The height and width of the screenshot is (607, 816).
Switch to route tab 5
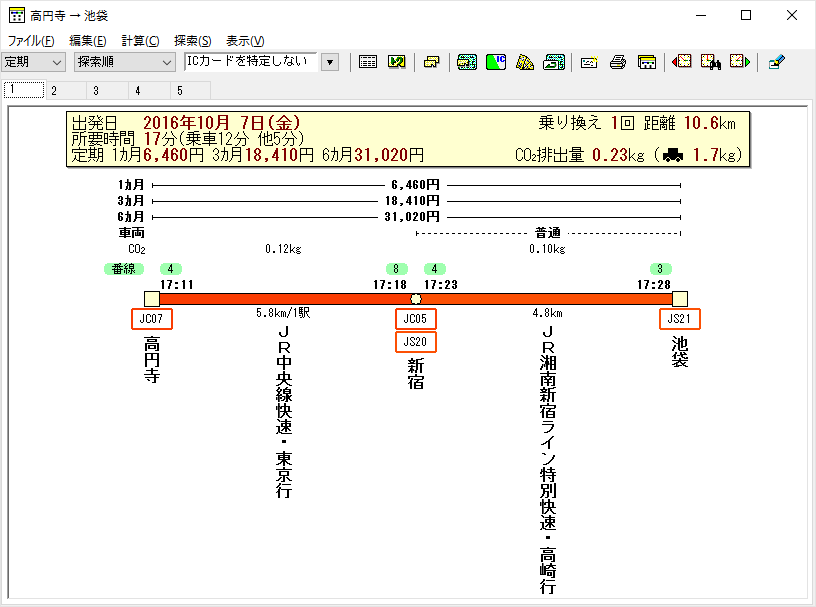coord(180,90)
